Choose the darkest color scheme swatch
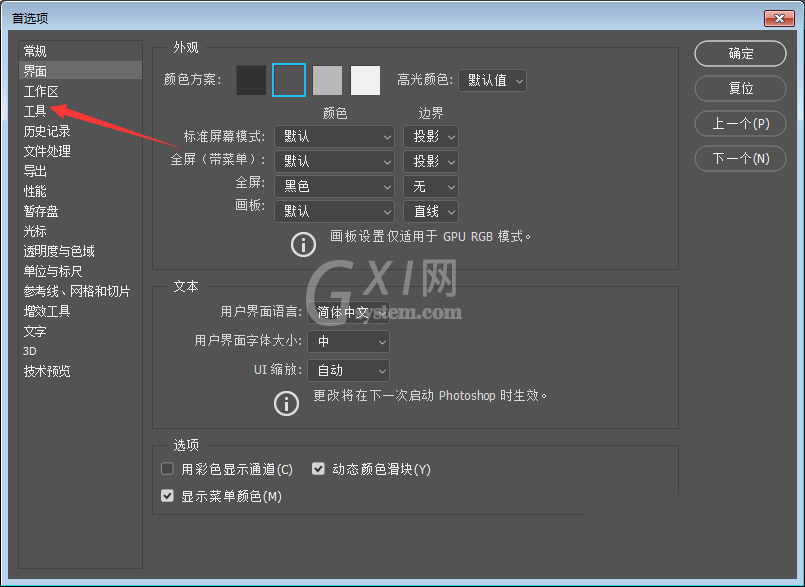The image size is (805, 587). point(251,80)
